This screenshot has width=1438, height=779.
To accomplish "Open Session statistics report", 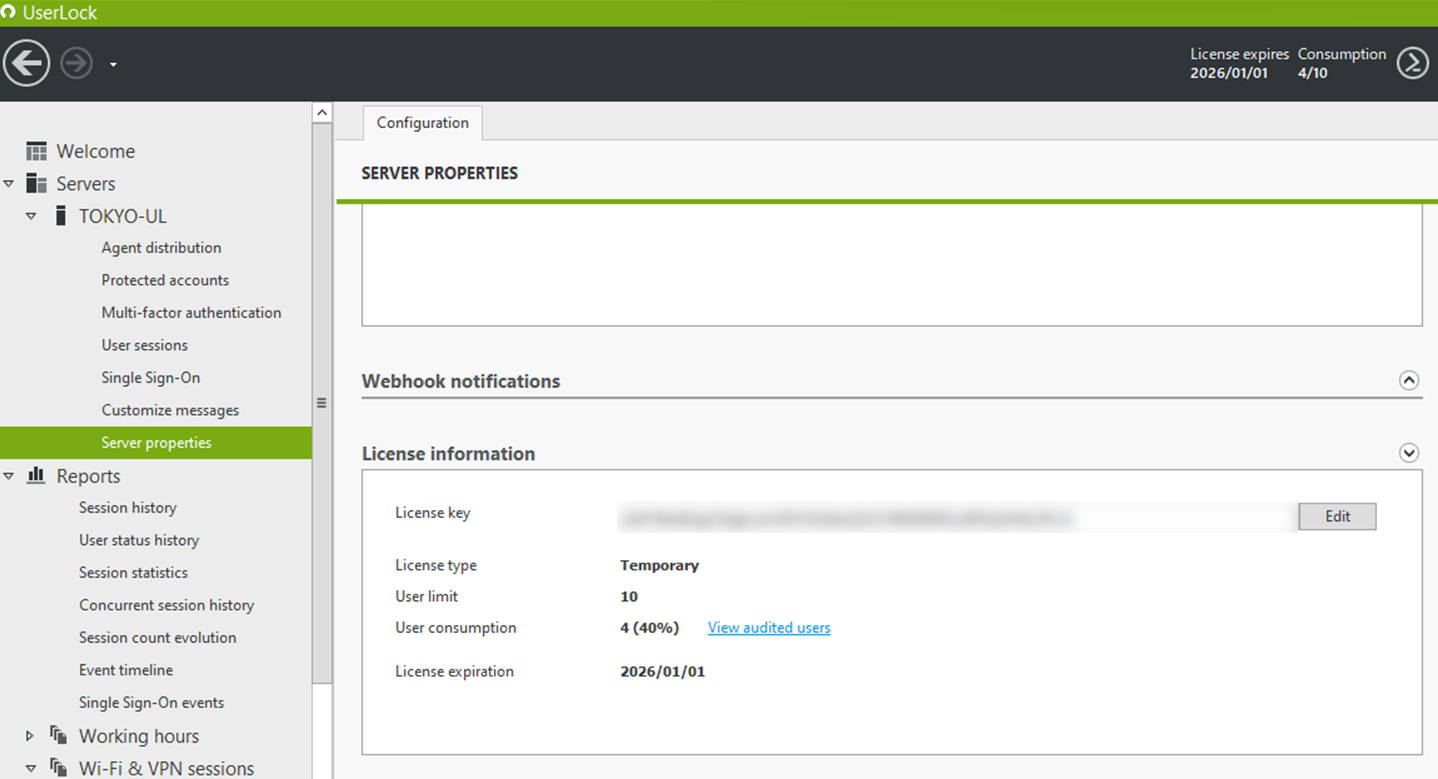I will tap(133, 573).
